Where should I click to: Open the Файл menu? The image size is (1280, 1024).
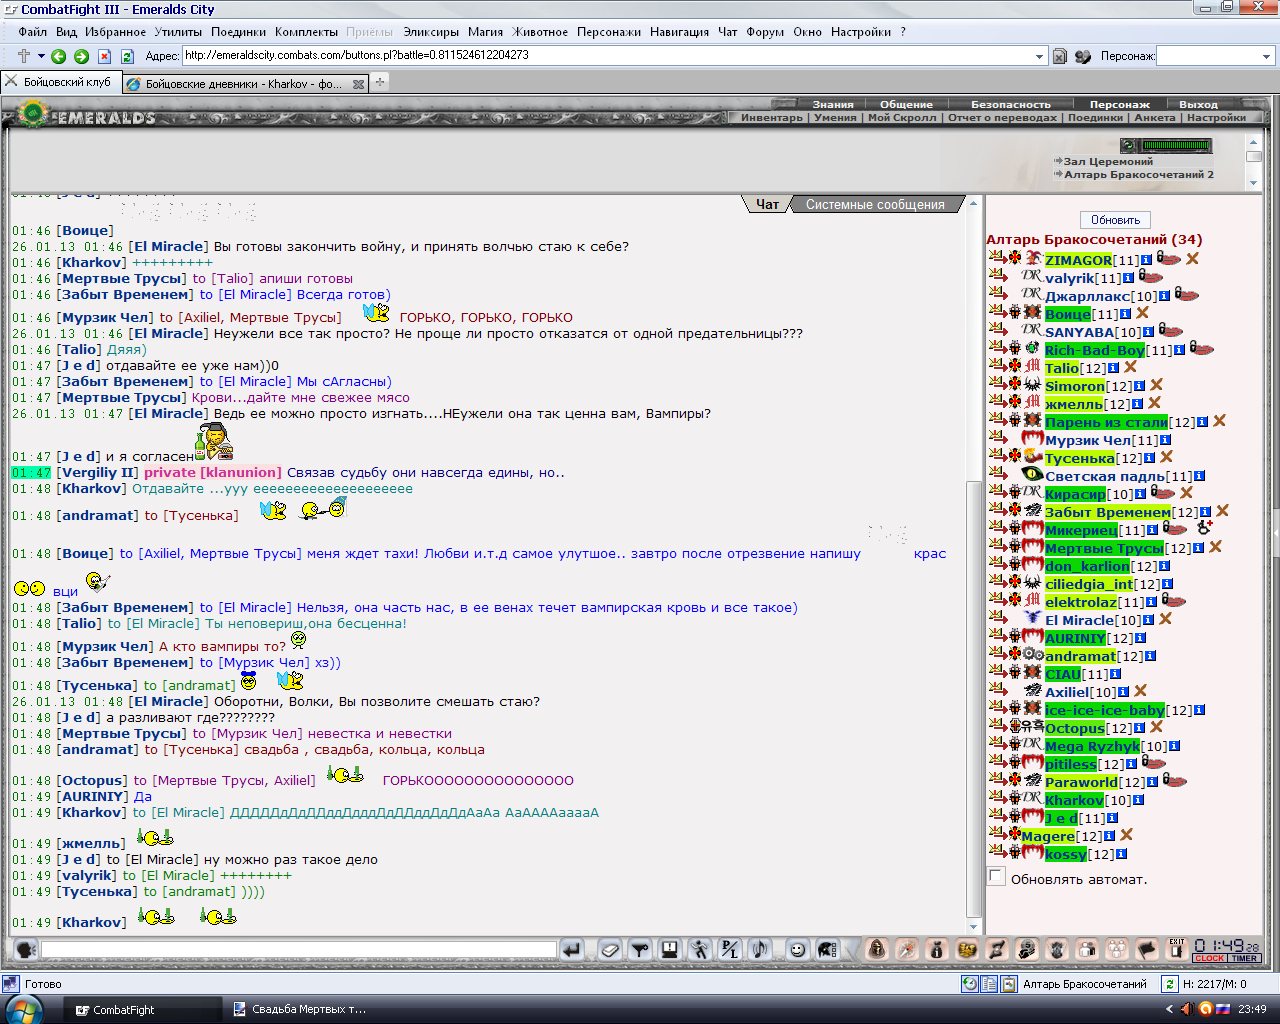click(x=32, y=32)
